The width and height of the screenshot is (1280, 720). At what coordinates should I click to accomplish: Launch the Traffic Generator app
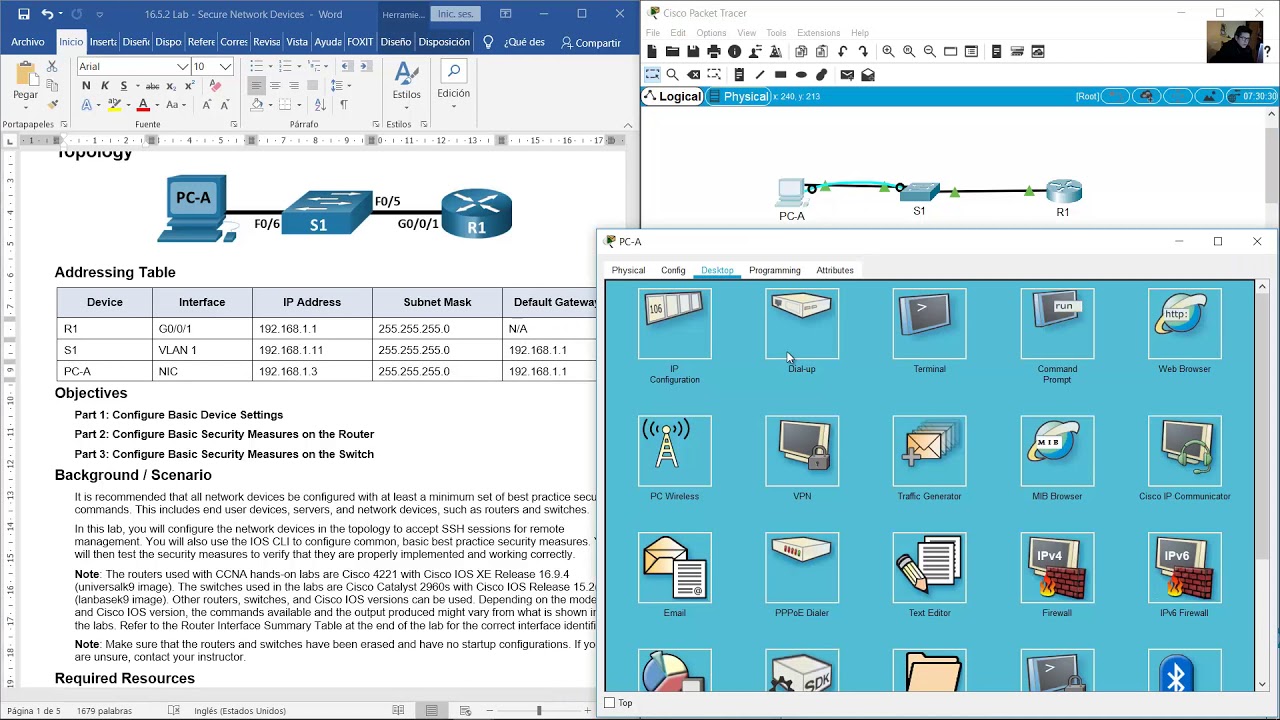pyautogui.click(x=929, y=451)
